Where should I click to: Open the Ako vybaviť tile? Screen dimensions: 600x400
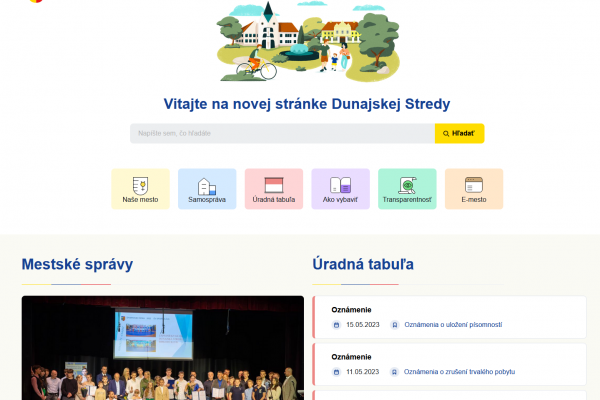(x=341, y=189)
